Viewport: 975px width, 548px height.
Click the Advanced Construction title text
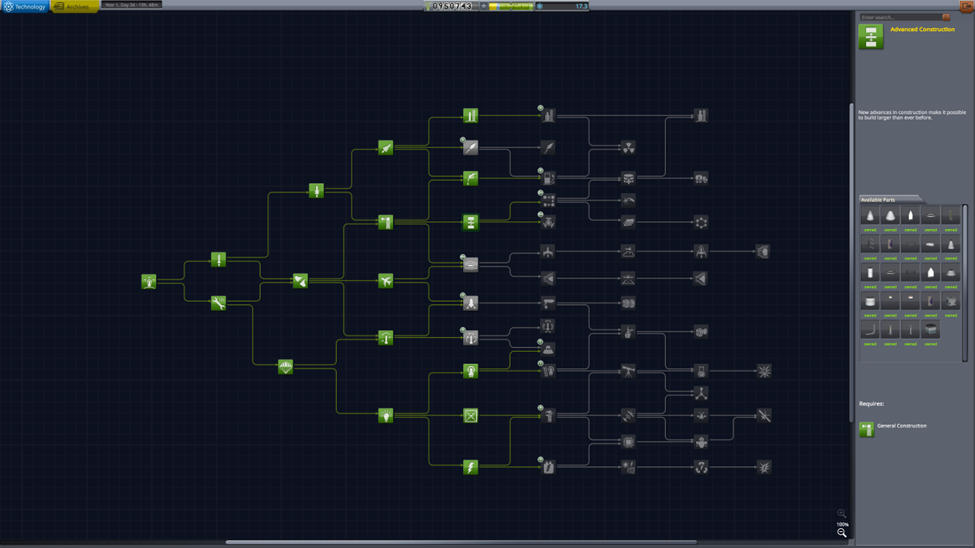(922, 29)
